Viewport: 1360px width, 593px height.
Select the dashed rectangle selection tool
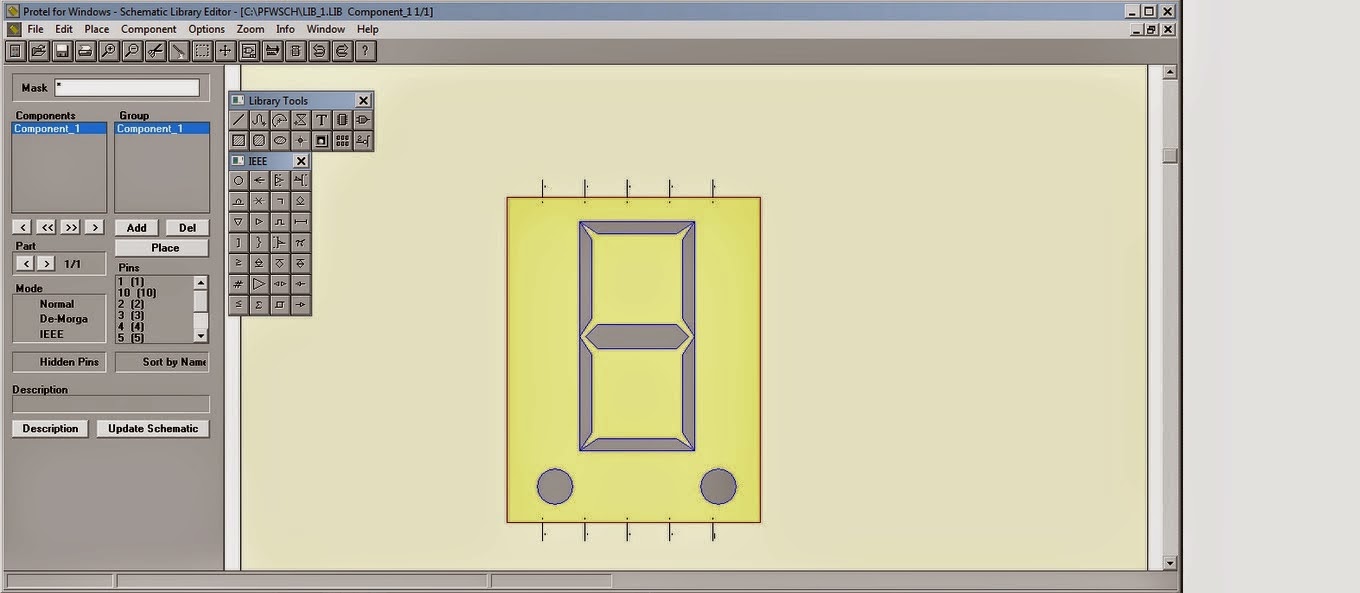point(202,51)
